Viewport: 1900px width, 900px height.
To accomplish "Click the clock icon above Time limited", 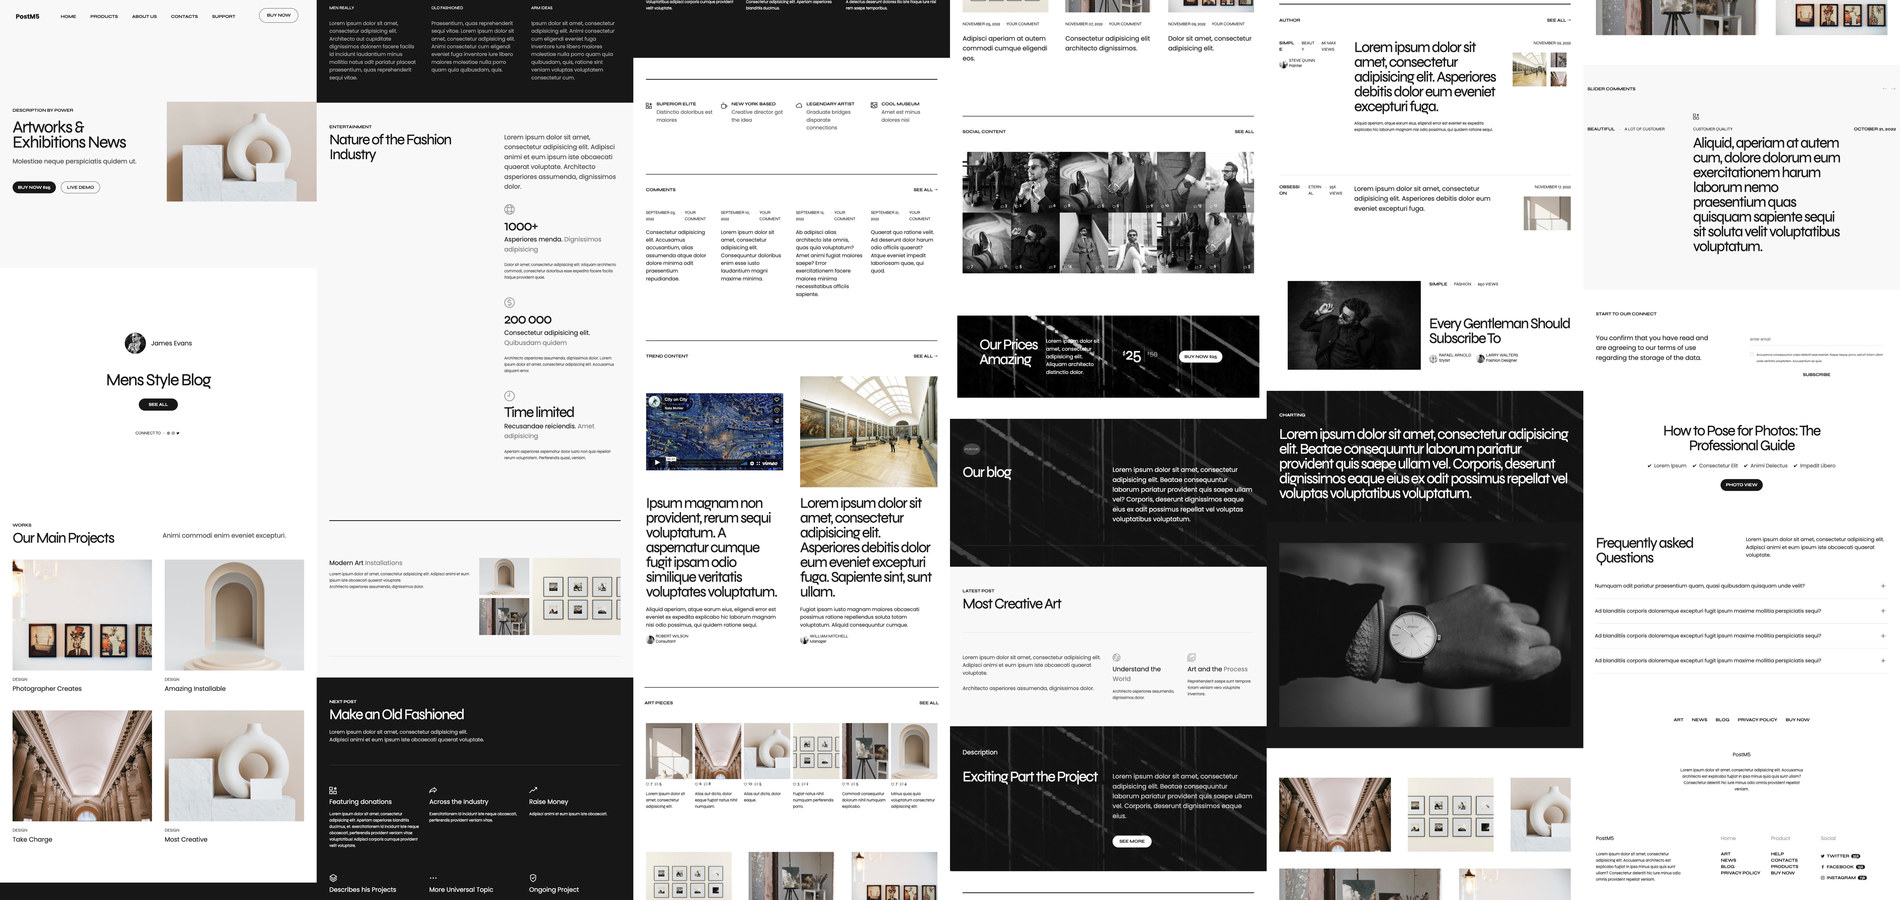I will (509, 396).
